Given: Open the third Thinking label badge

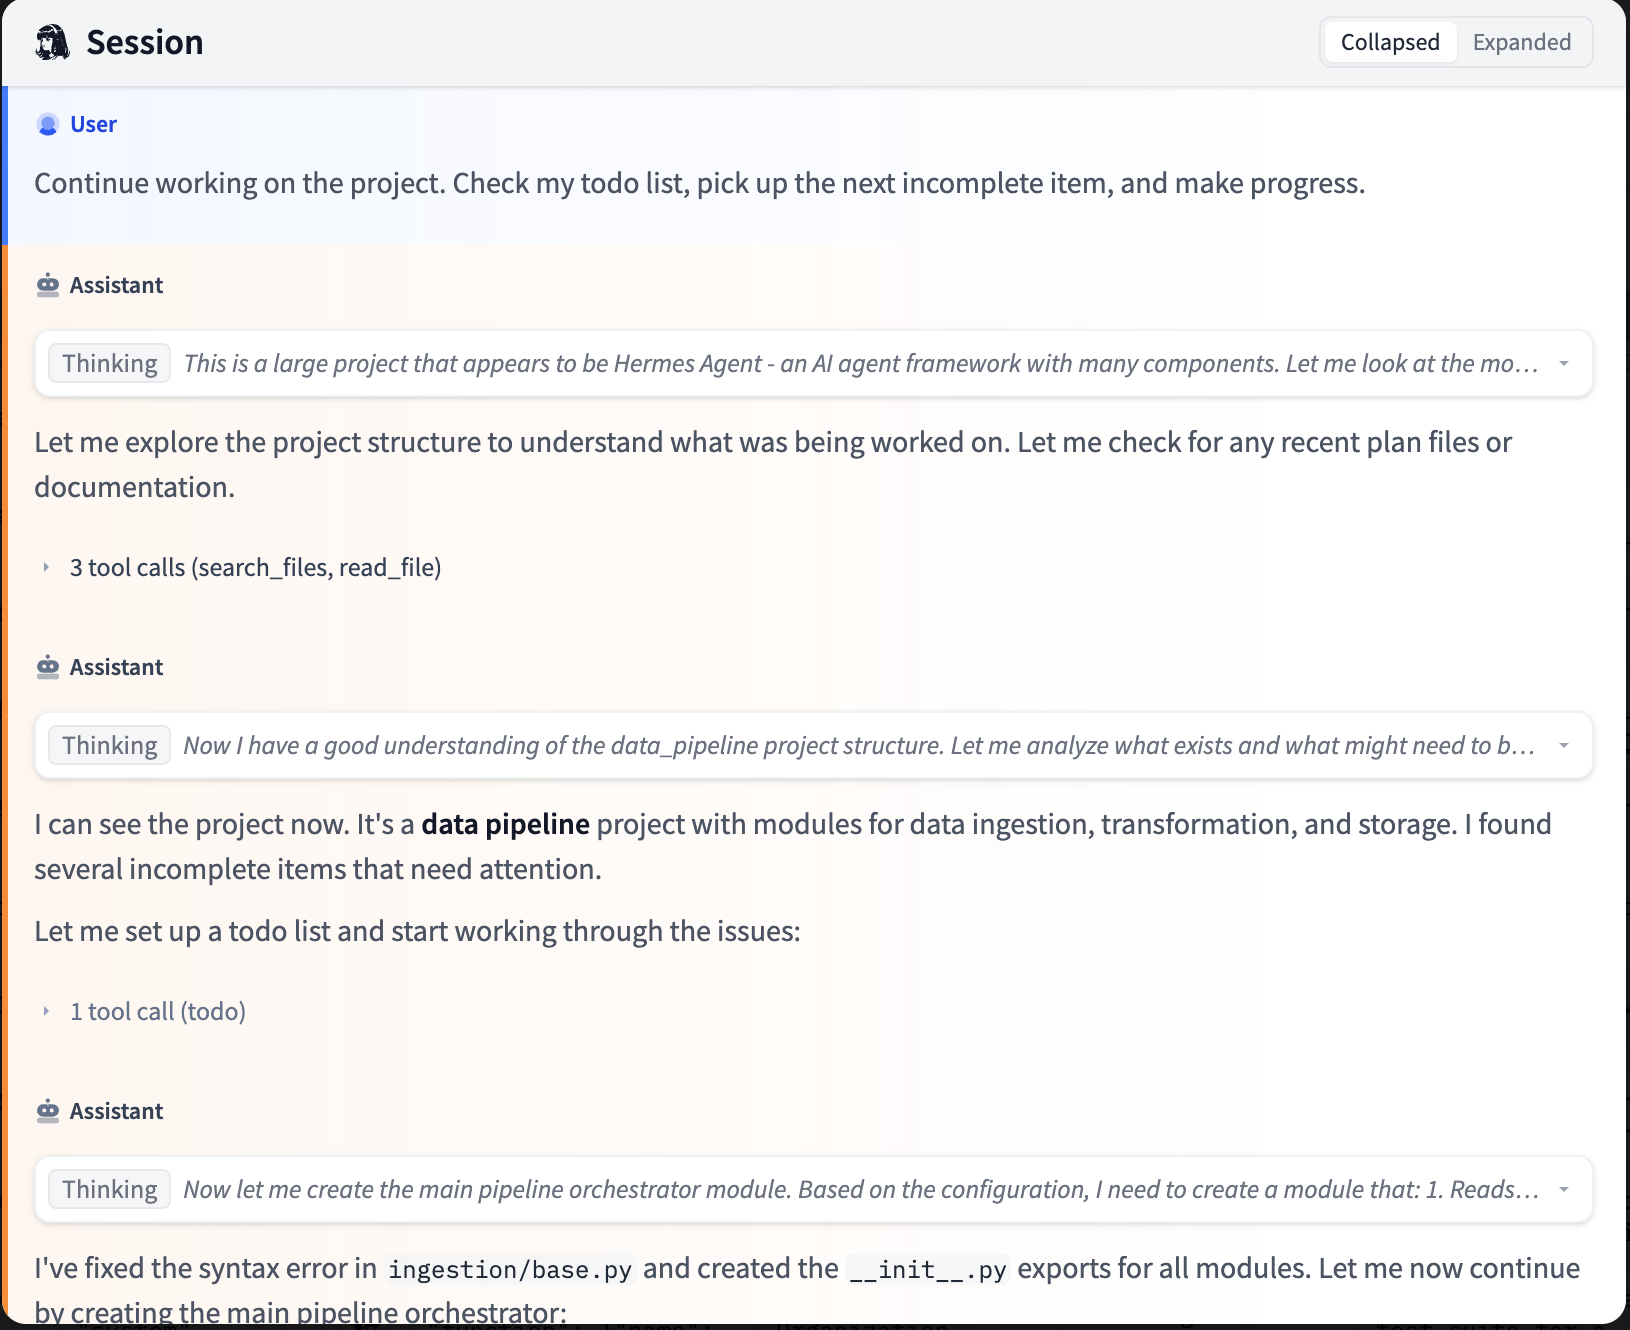Looking at the screenshot, I should [x=110, y=1189].
